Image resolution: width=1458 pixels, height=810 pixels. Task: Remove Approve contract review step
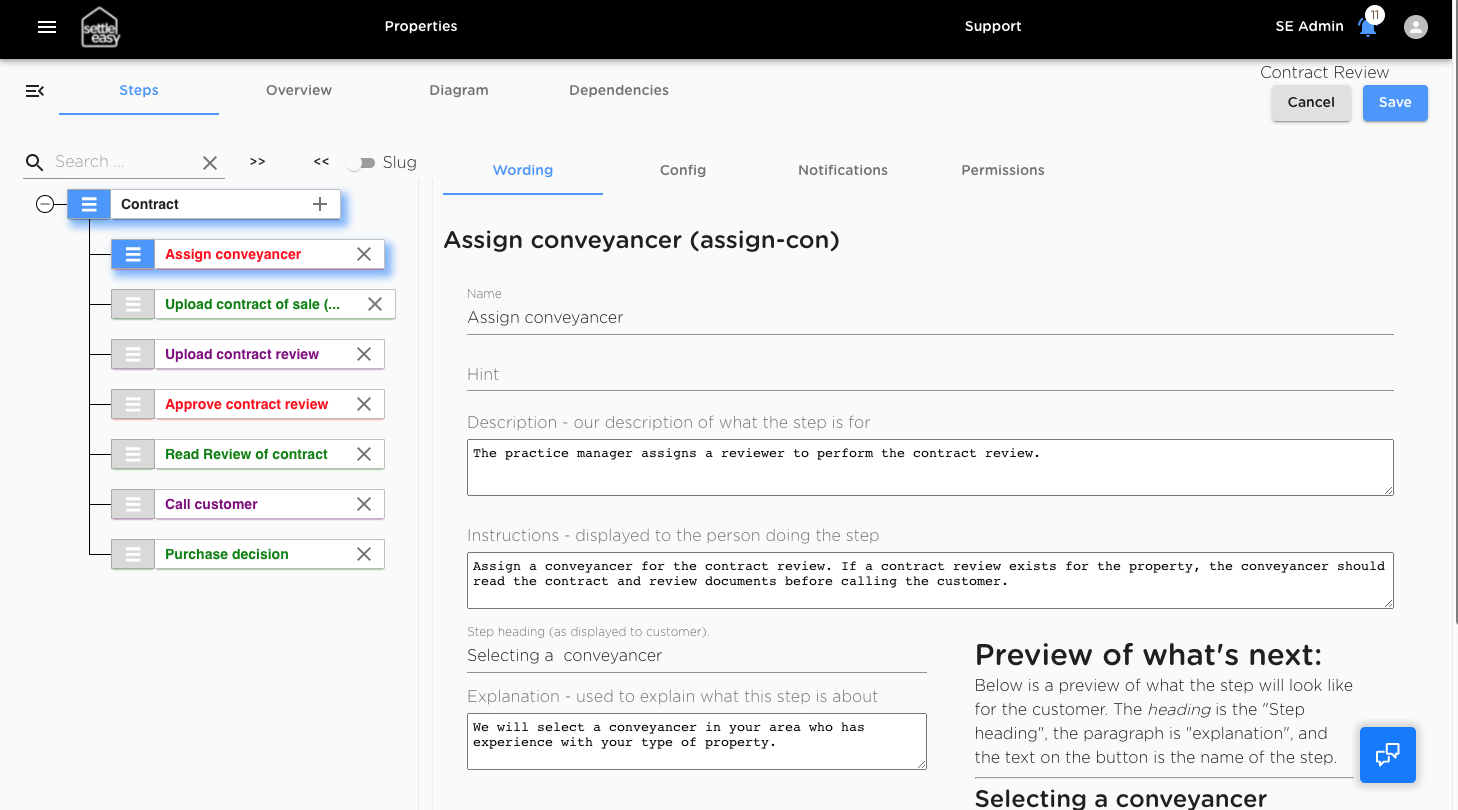(364, 404)
